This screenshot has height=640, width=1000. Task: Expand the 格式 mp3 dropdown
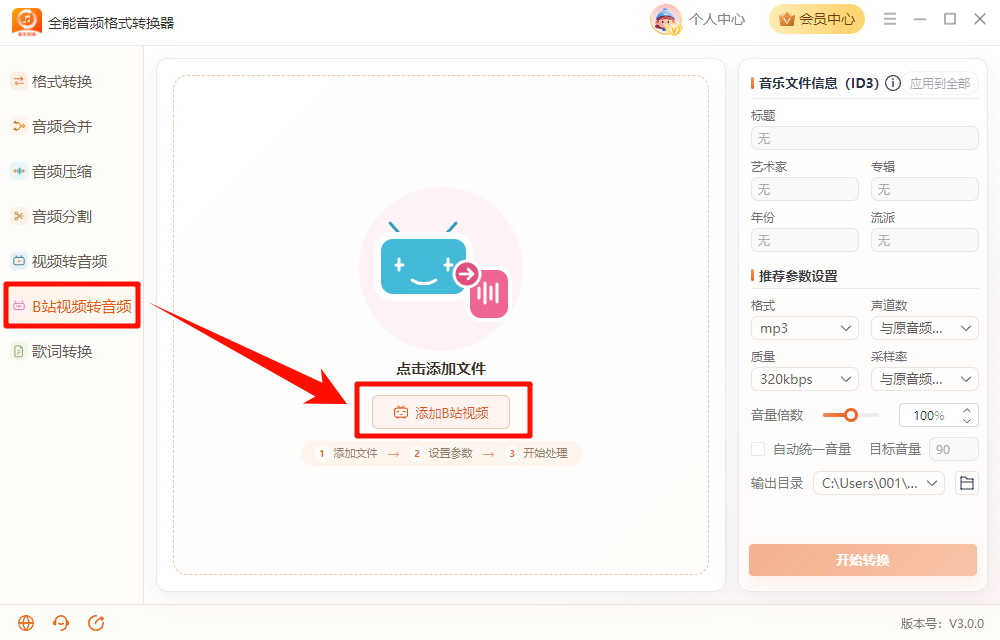[x=805, y=328]
